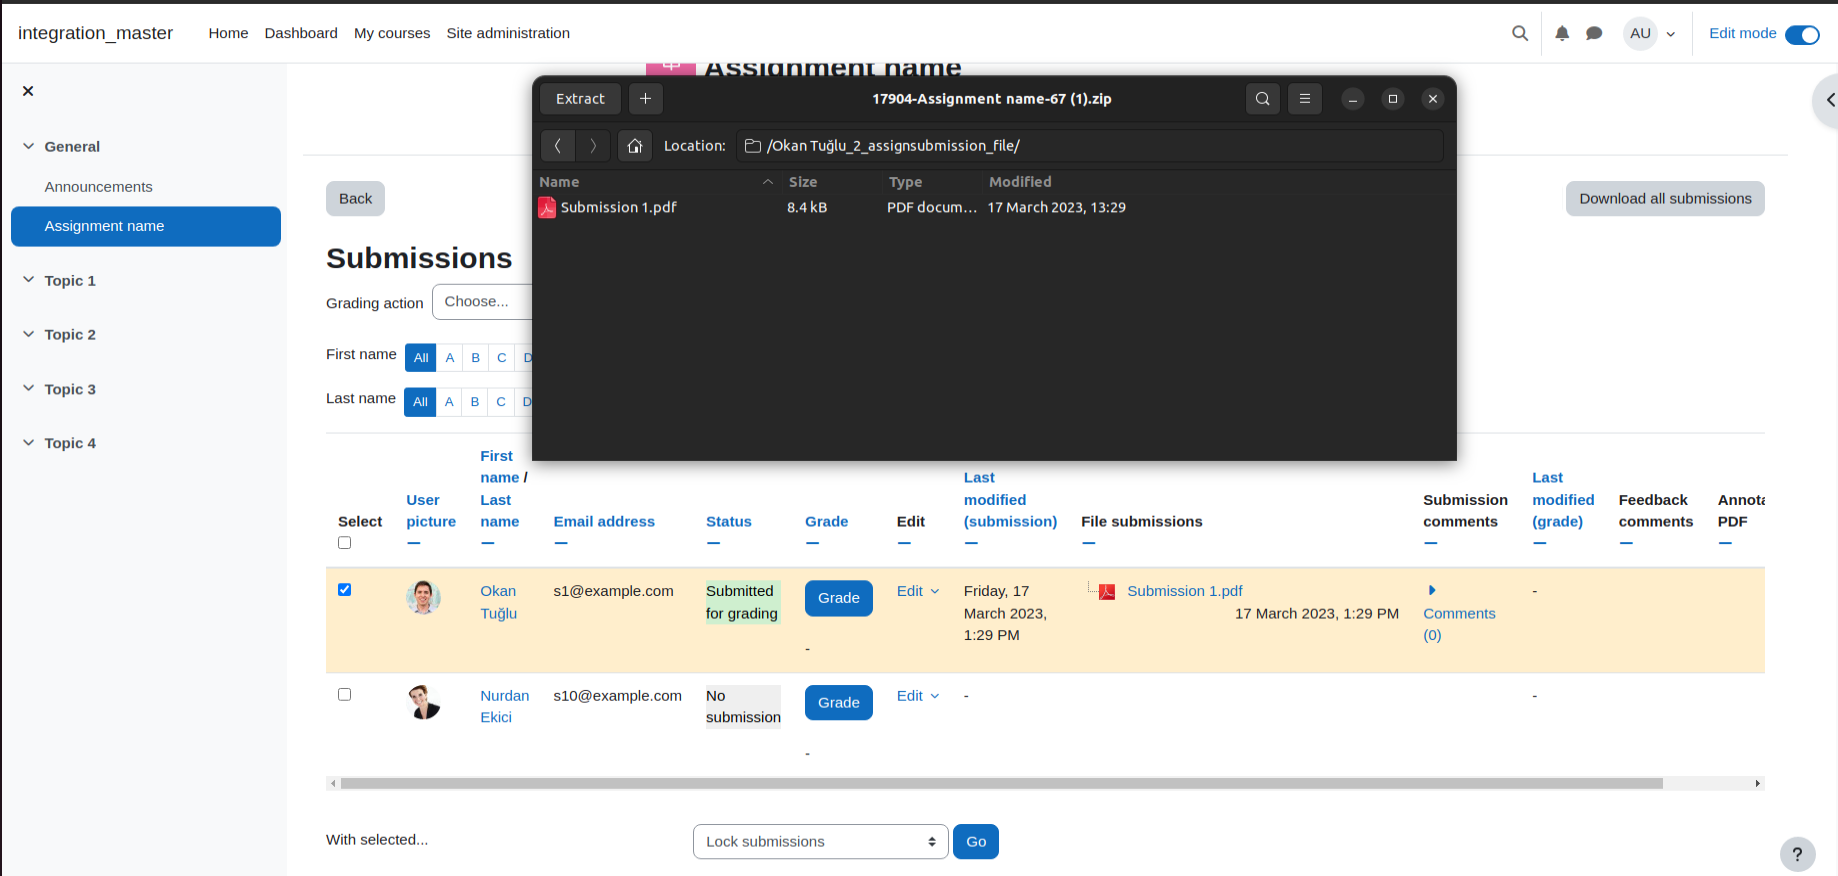Select Assignment name in course index

click(x=146, y=226)
